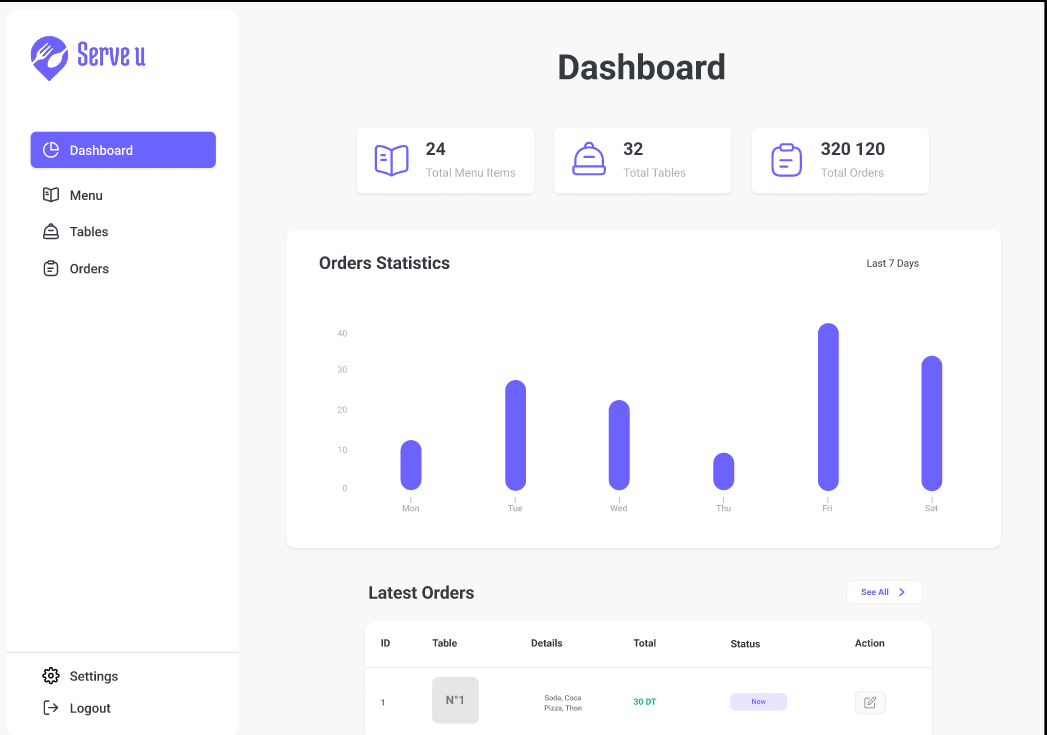Click the Dashboard pie chart icon
This screenshot has height=735, width=1047.
click(x=51, y=150)
